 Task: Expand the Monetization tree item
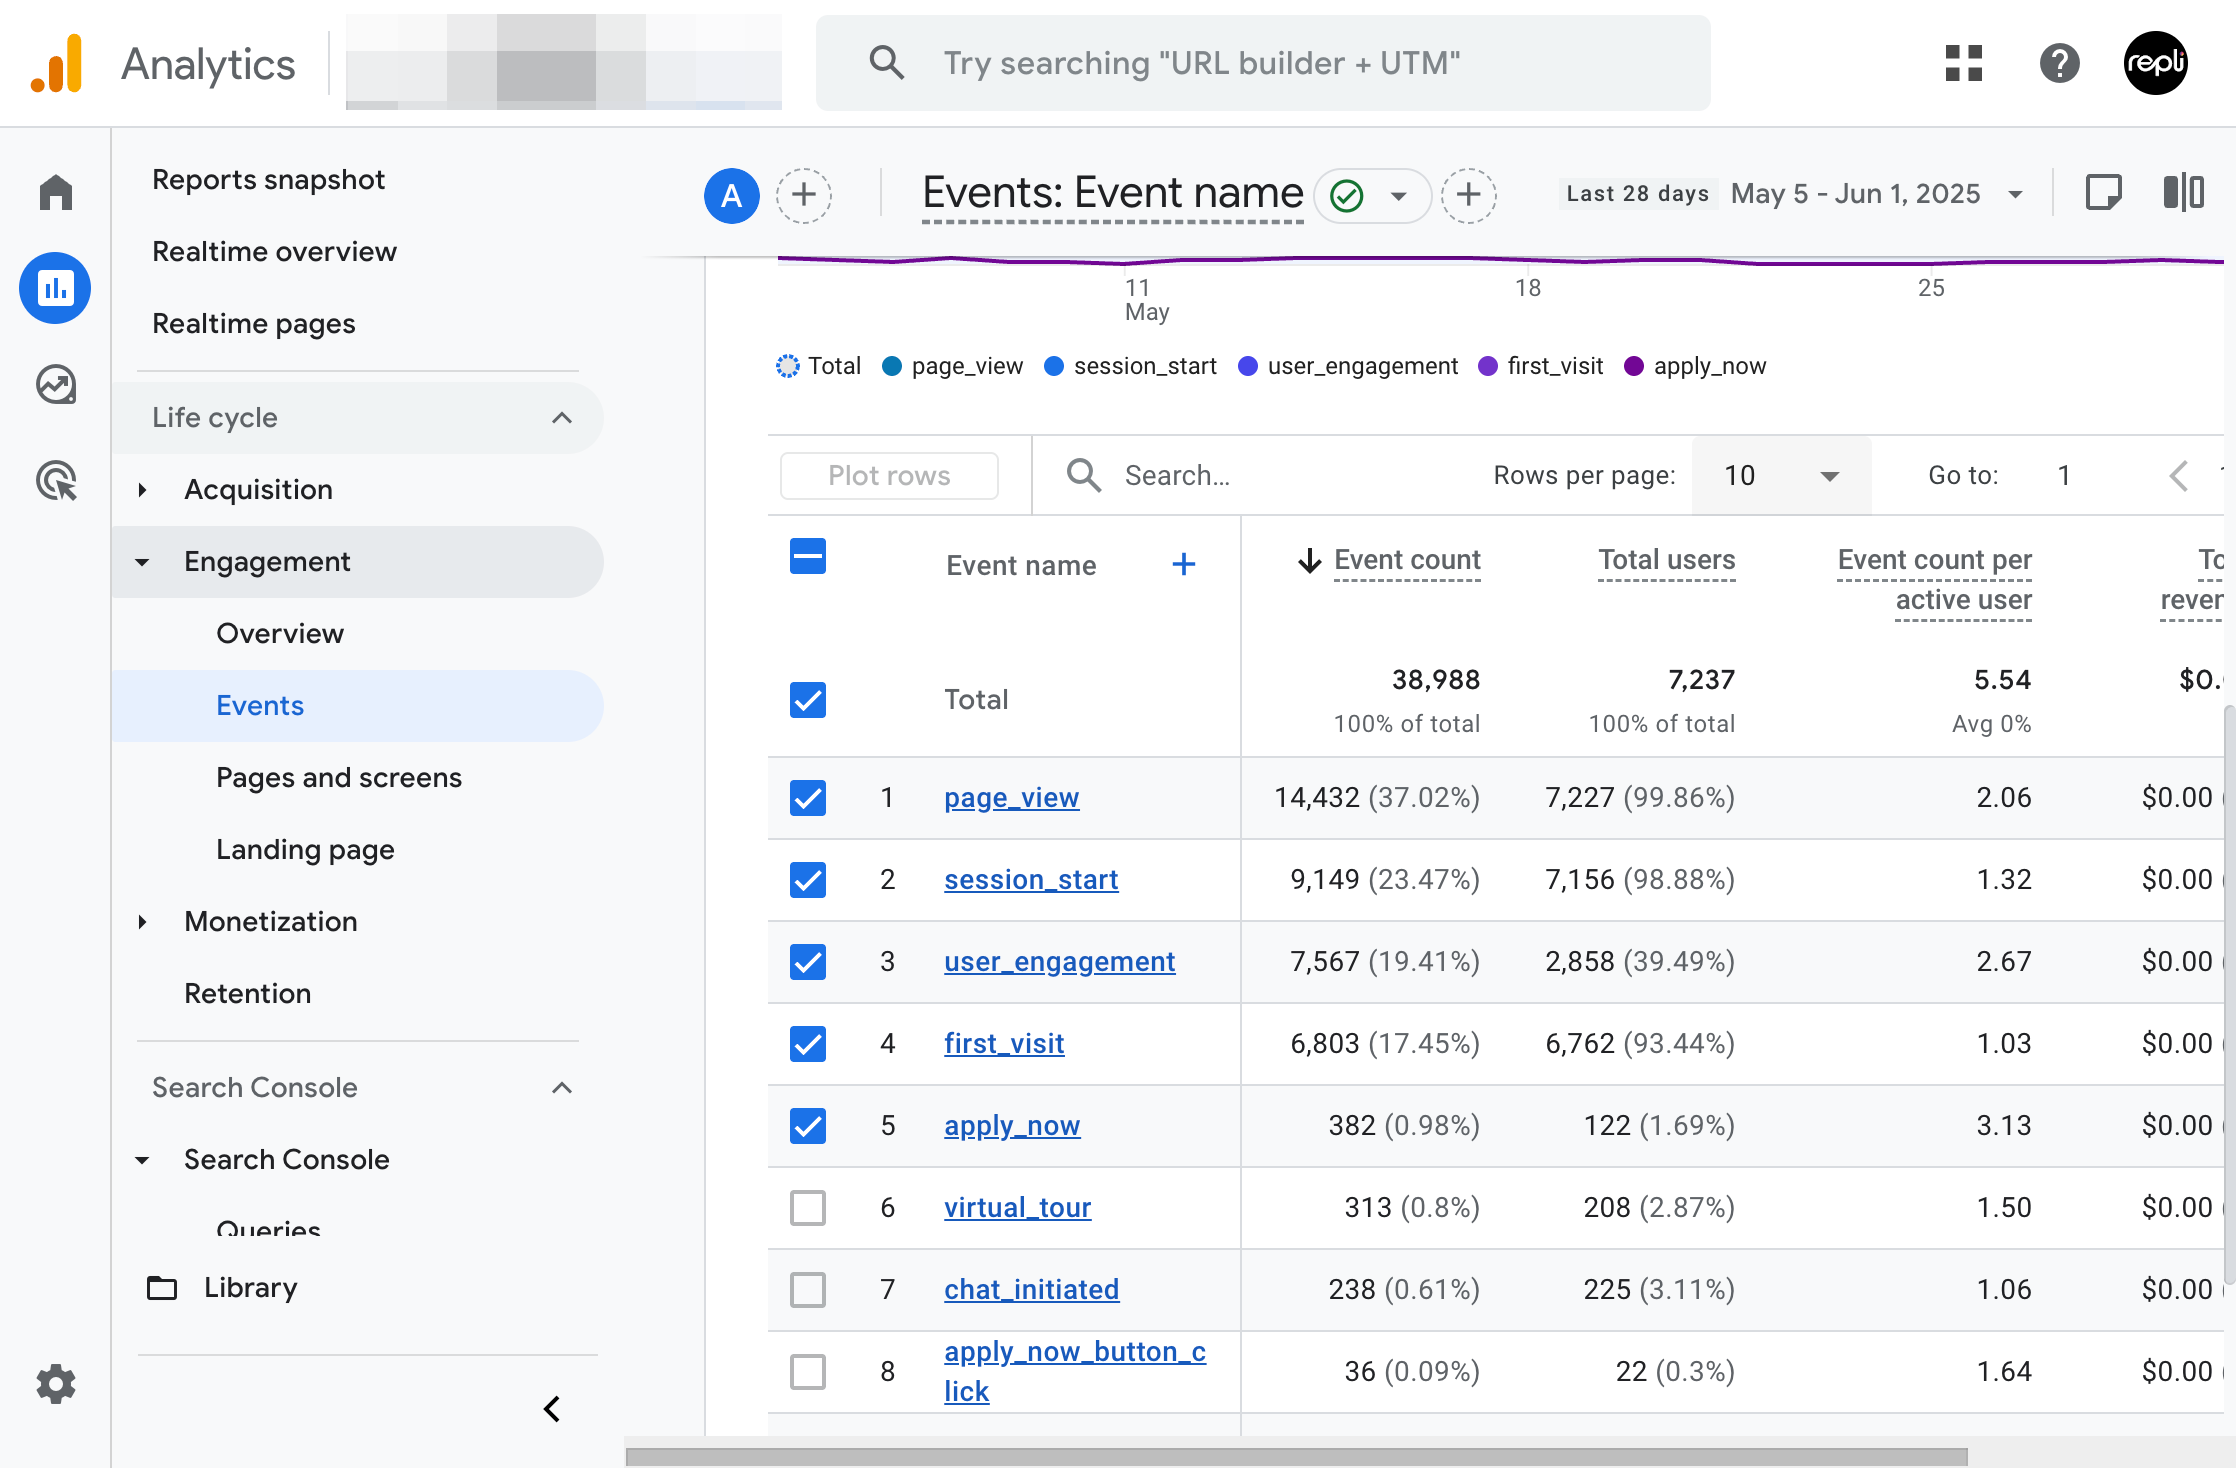(x=143, y=922)
